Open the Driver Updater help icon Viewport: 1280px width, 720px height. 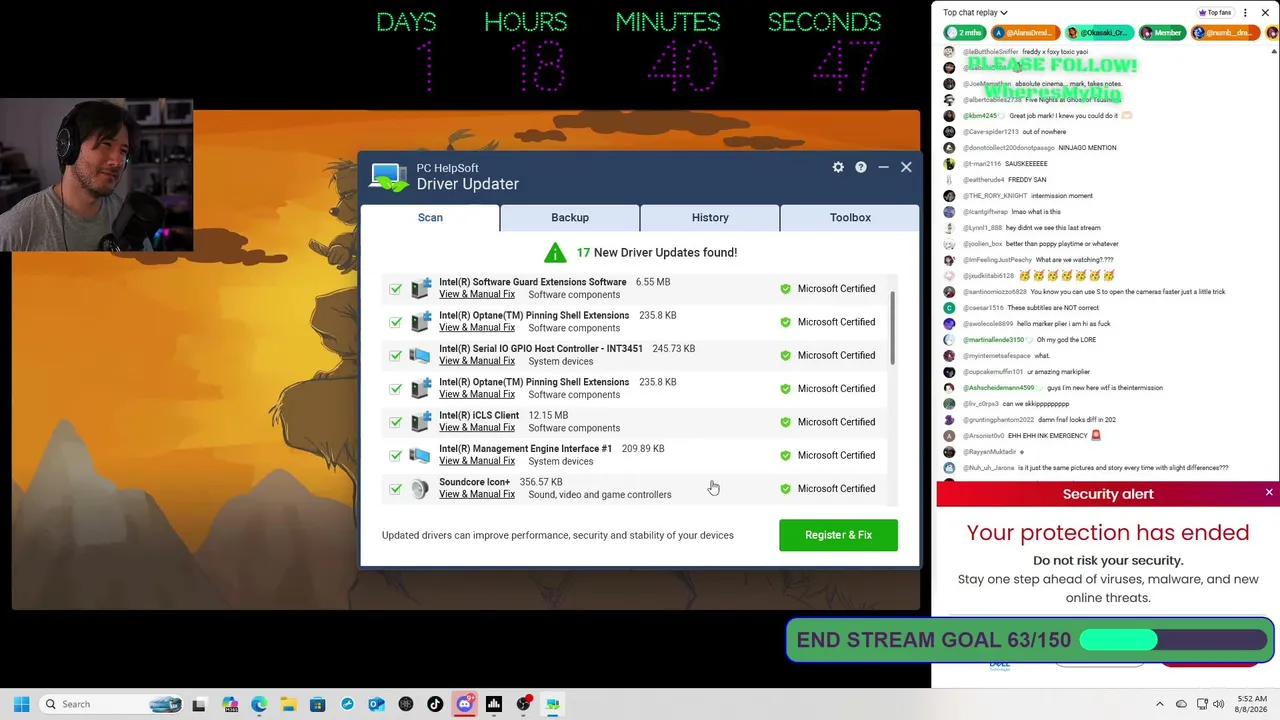(x=861, y=167)
